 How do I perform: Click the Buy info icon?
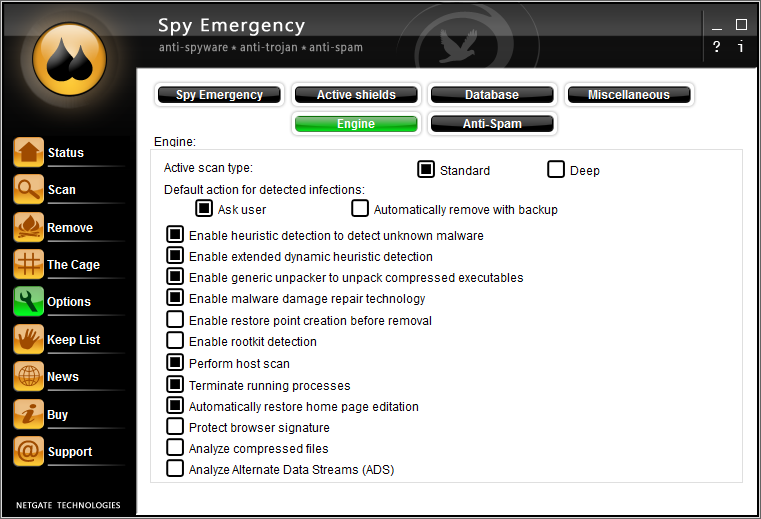pyautogui.click(x=29, y=415)
